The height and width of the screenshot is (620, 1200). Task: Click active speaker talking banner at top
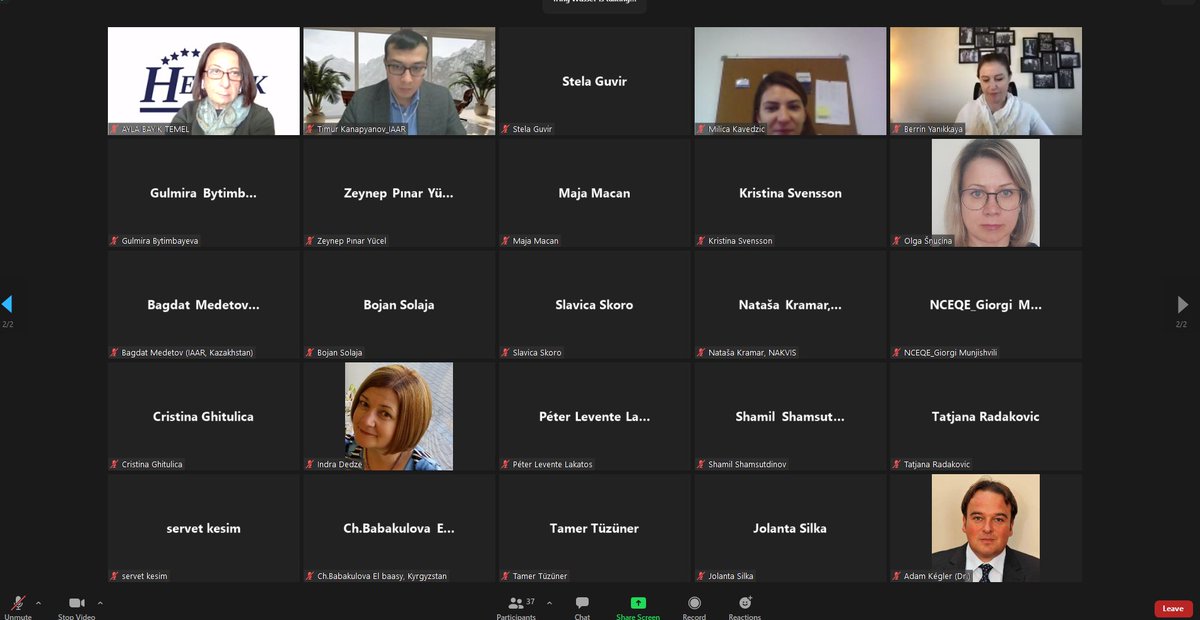[x=595, y=4]
